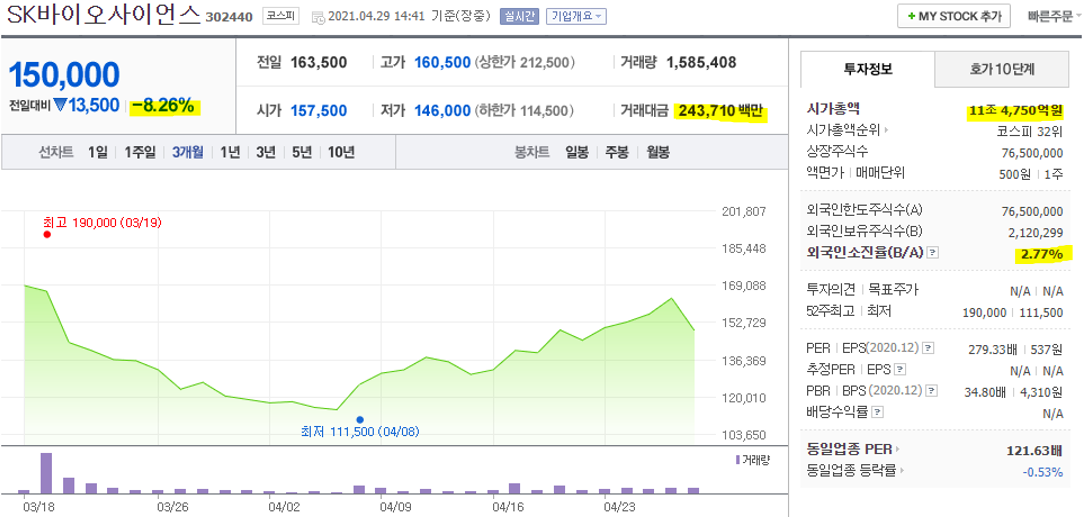Click the 상장주식수 value 76,500,000
Screen dimensions: 1087x522
pyautogui.click(x=1032, y=153)
